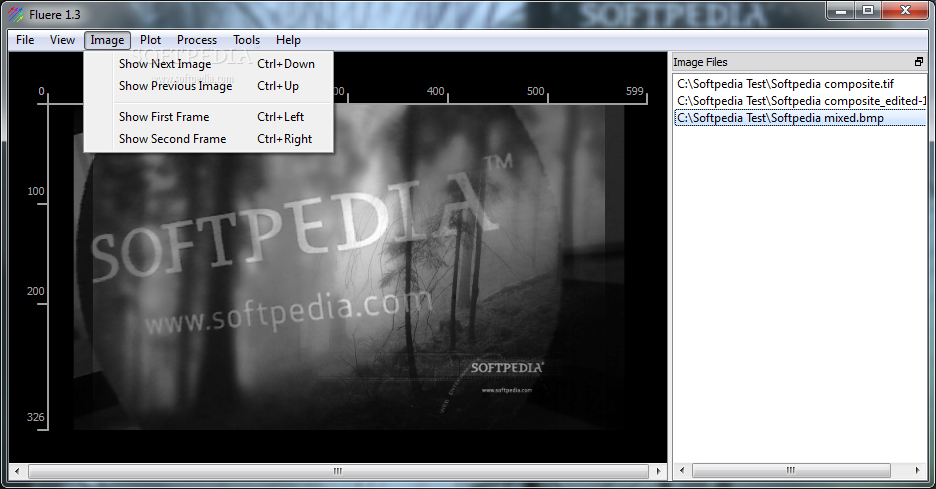Select Softpedia composite.tif in Image Files
The width and height of the screenshot is (936, 489).
click(800, 84)
